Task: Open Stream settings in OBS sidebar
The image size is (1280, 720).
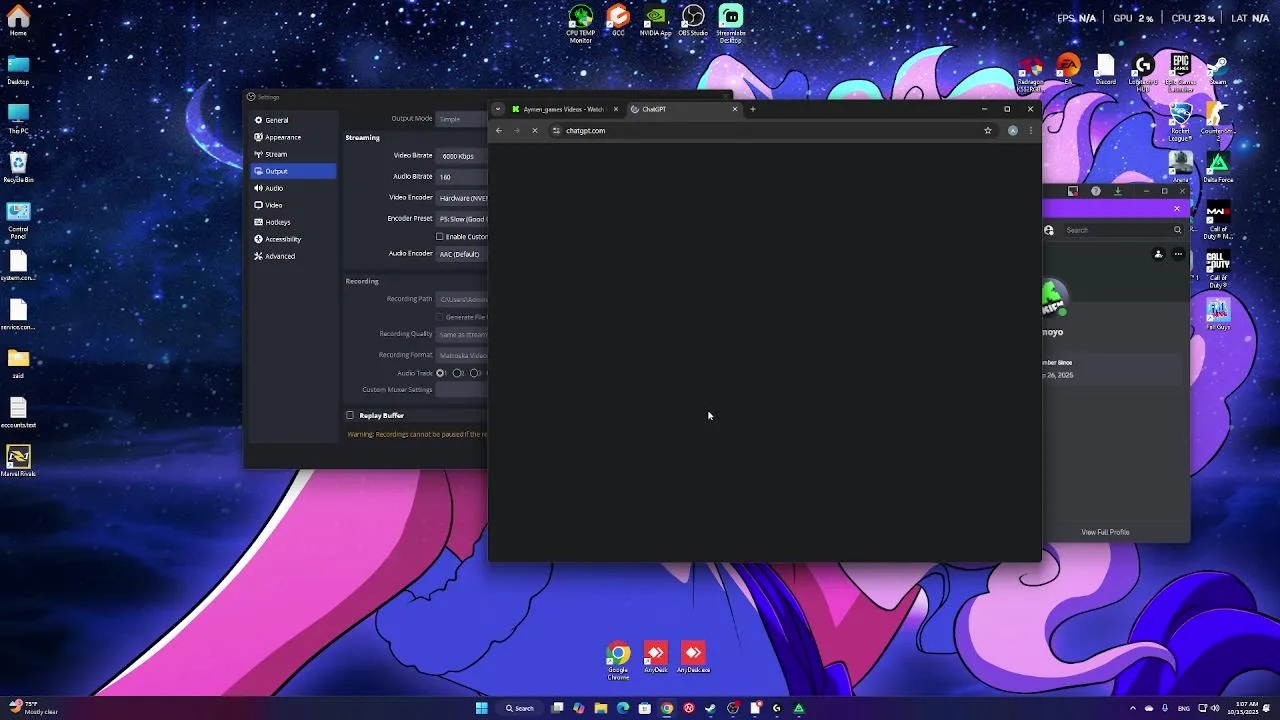Action: coord(293,154)
